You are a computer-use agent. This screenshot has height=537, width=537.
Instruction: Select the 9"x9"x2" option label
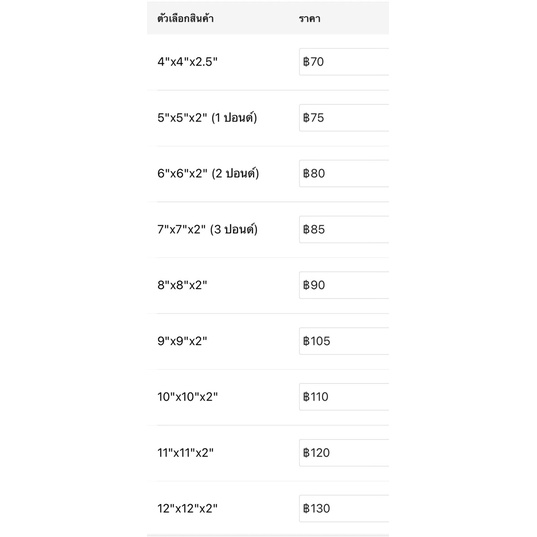click(x=182, y=341)
